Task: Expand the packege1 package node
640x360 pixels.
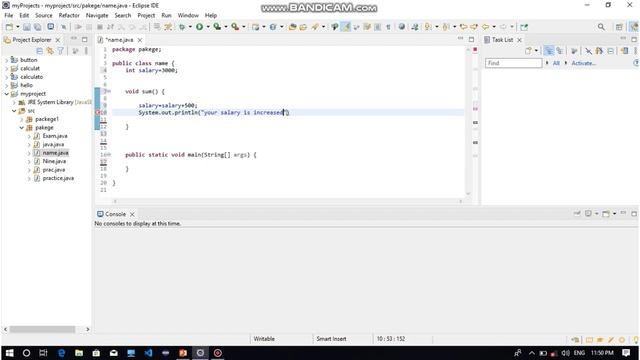Action: (22, 119)
